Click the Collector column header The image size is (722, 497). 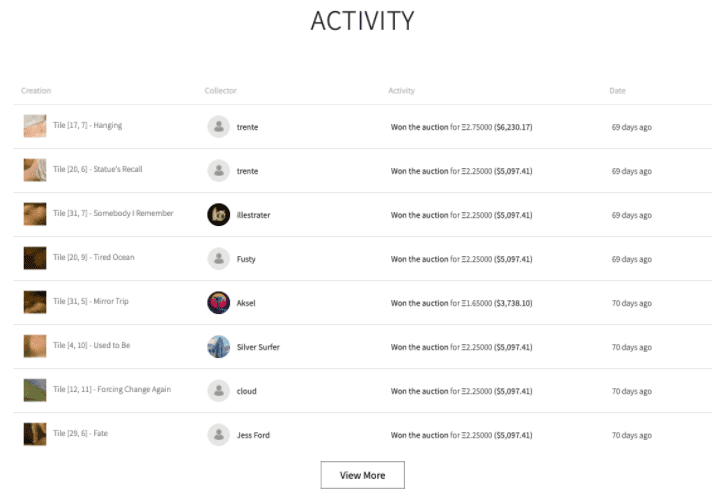coord(220,91)
